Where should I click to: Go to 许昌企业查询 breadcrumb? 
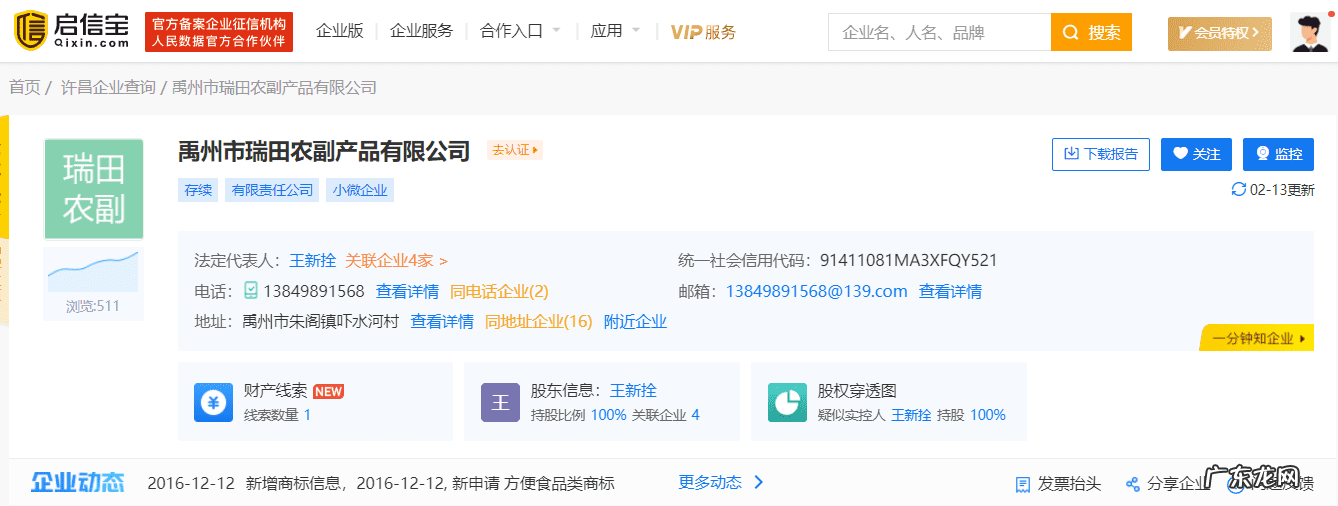(x=108, y=87)
